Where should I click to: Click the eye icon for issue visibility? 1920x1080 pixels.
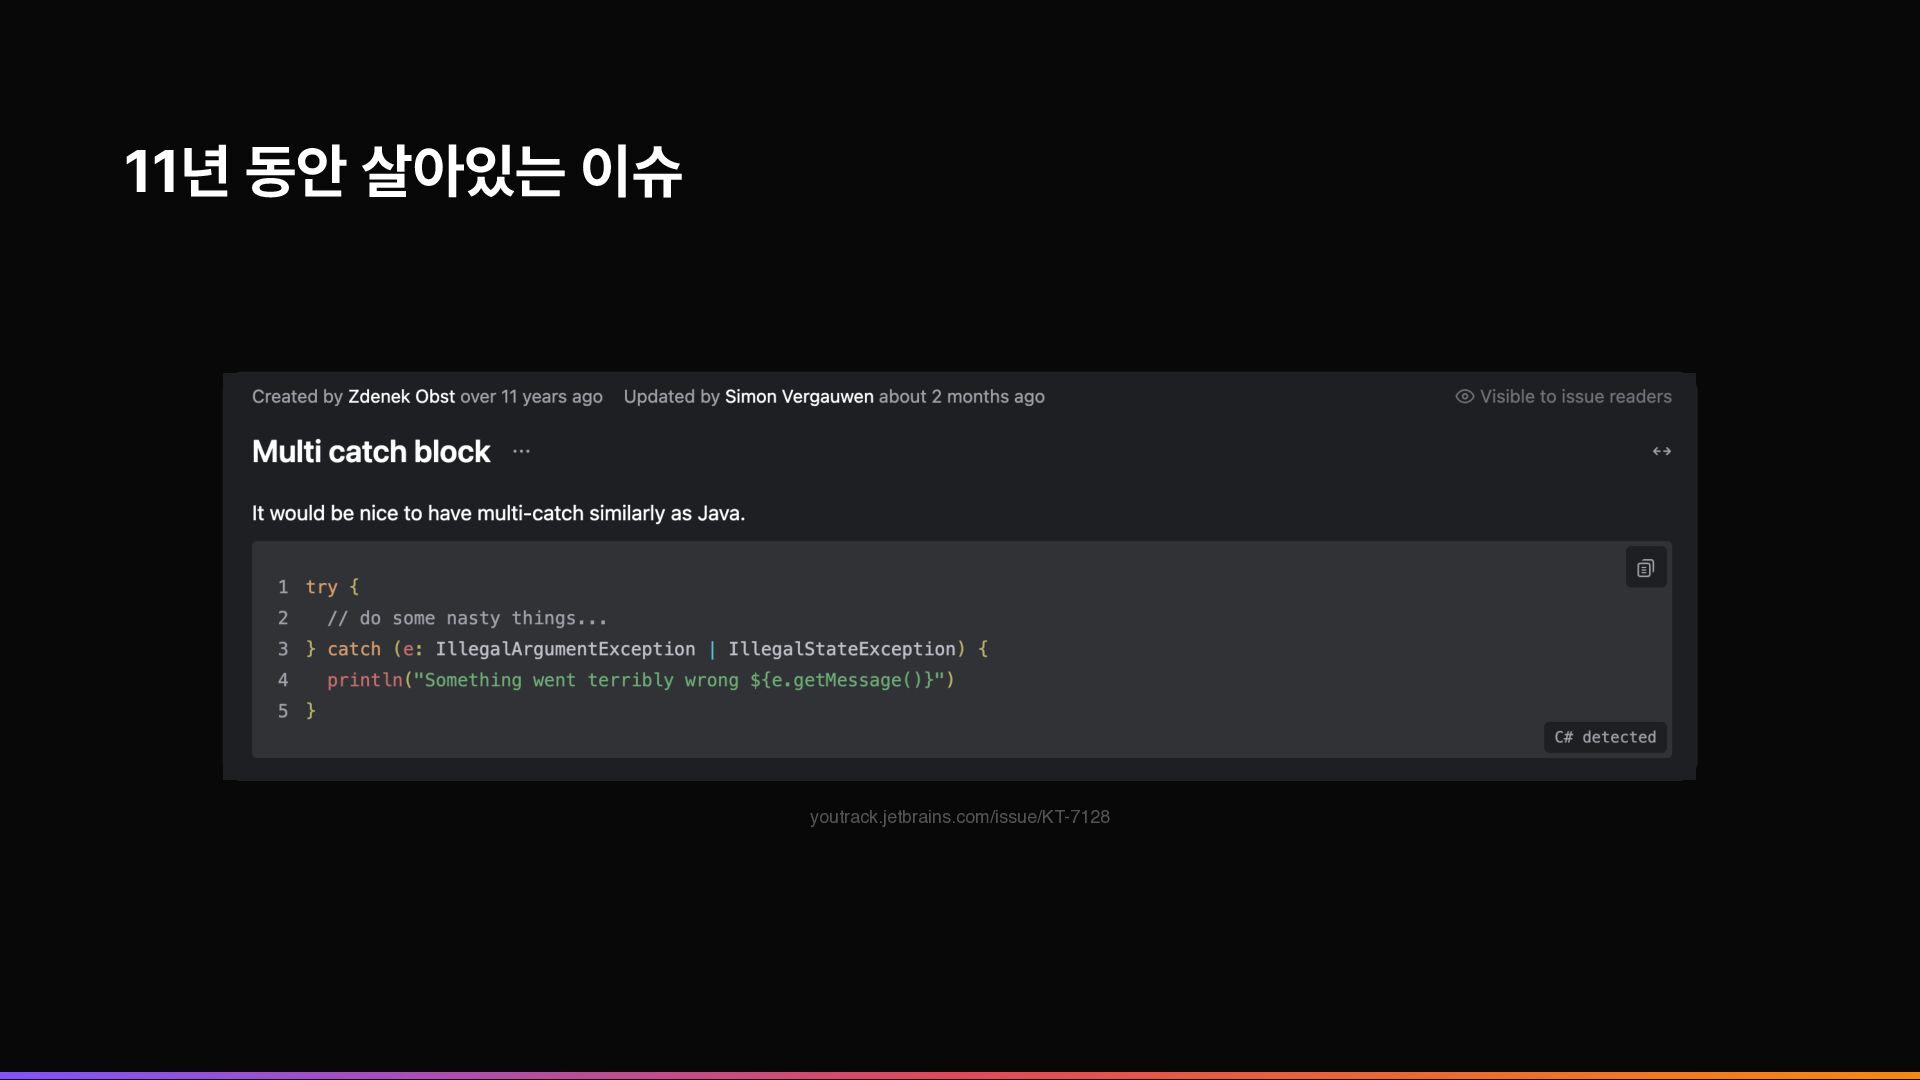(x=1464, y=396)
